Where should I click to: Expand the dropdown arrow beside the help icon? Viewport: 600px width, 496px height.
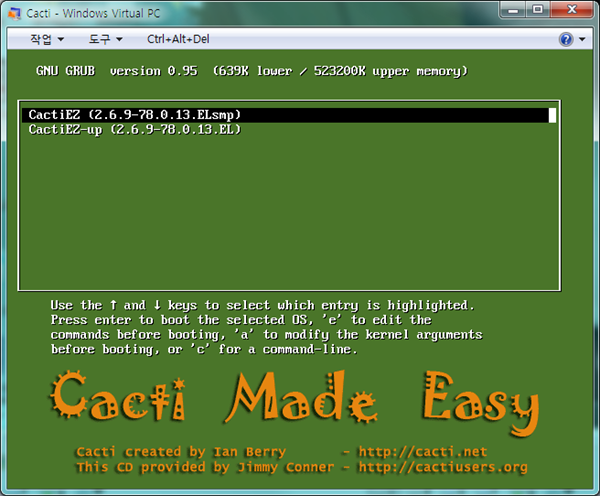pyautogui.click(x=582, y=39)
